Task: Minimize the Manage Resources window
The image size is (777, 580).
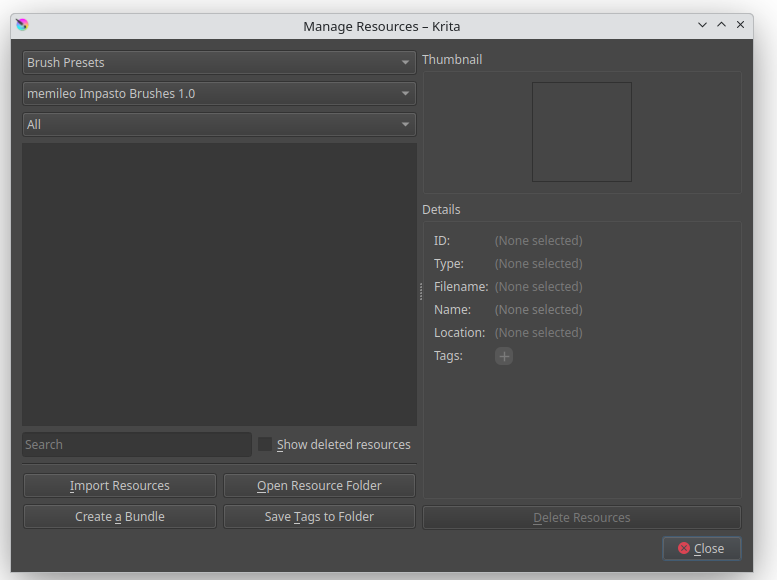Action: click(702, 26)
